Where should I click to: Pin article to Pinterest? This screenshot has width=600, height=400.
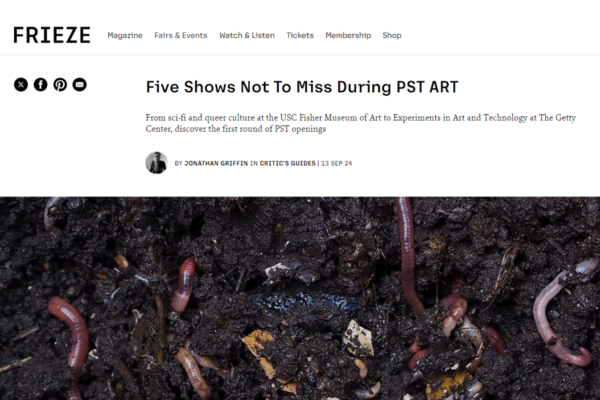[60, 84]
